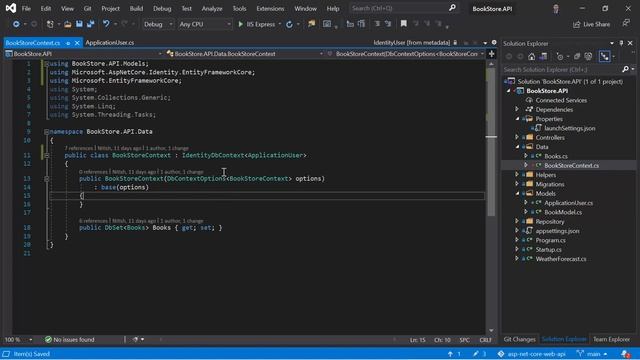This screenshot has width=640, height=360.
Task: Open the Solution Explorer window position dropdown
Action: (x=612, y=43)
